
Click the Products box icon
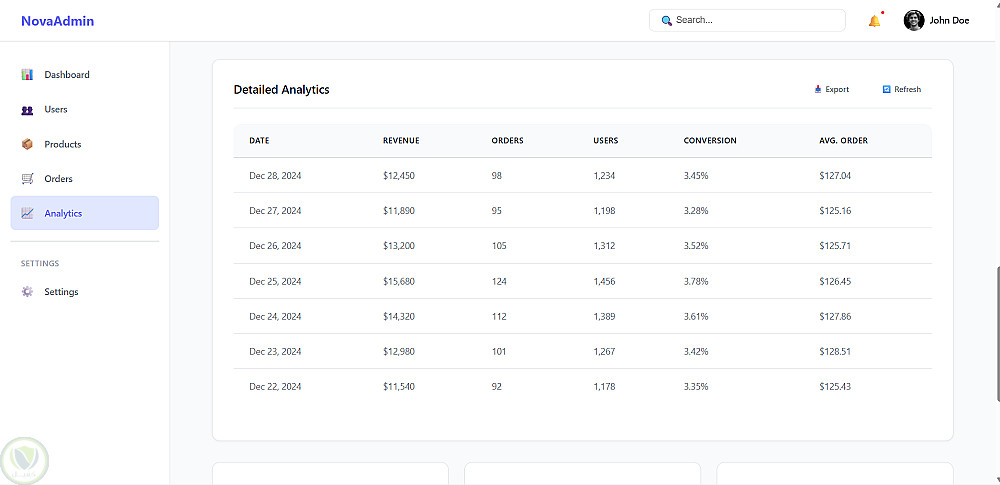[27, 144]
